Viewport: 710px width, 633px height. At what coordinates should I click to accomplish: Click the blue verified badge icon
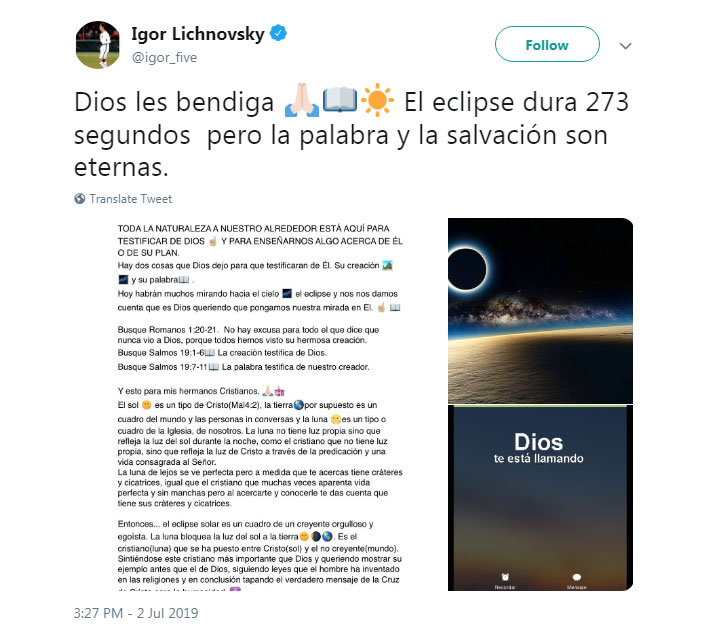coord(278,34)
